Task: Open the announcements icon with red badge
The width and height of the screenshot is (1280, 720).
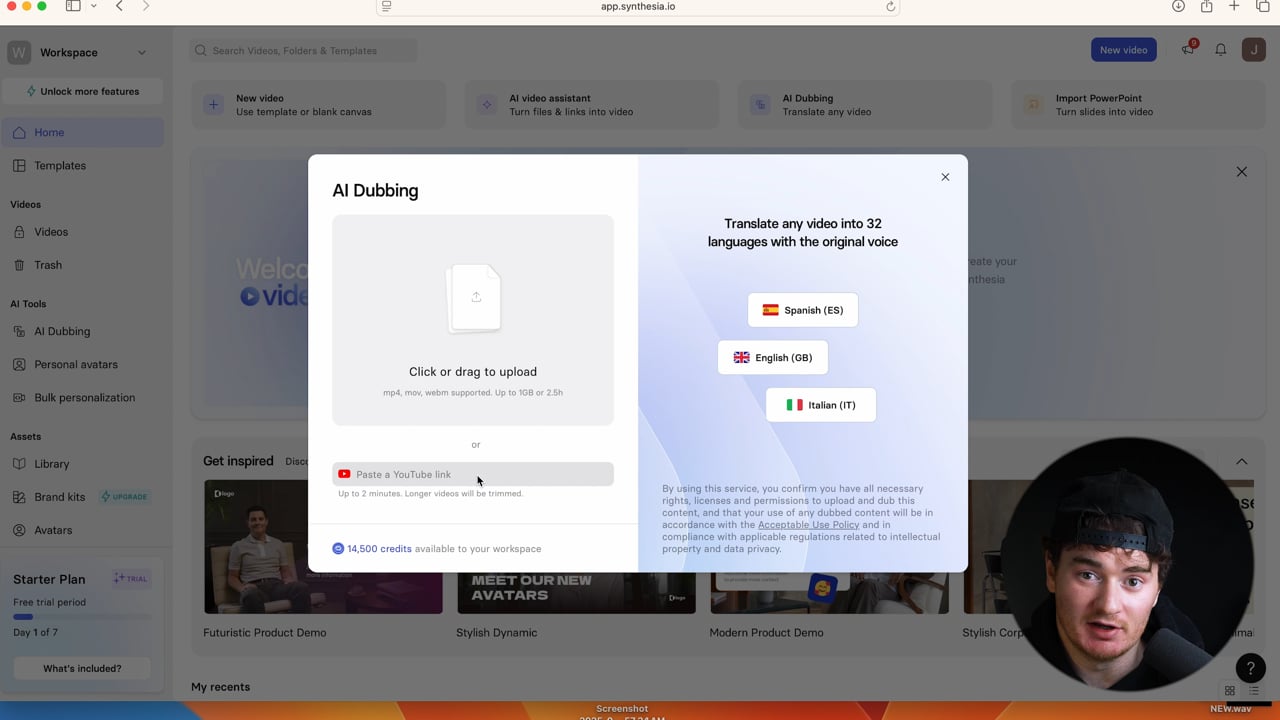Action: coord(1188,49)
